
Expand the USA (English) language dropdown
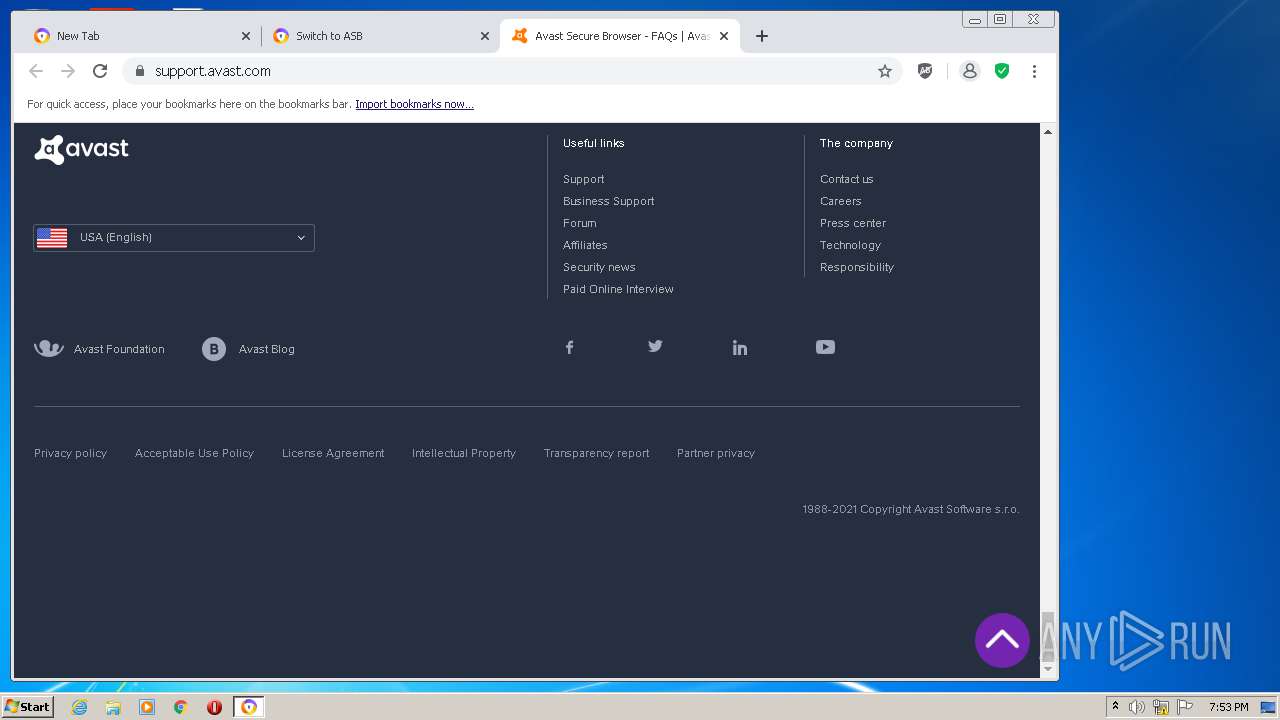(174, 237)
